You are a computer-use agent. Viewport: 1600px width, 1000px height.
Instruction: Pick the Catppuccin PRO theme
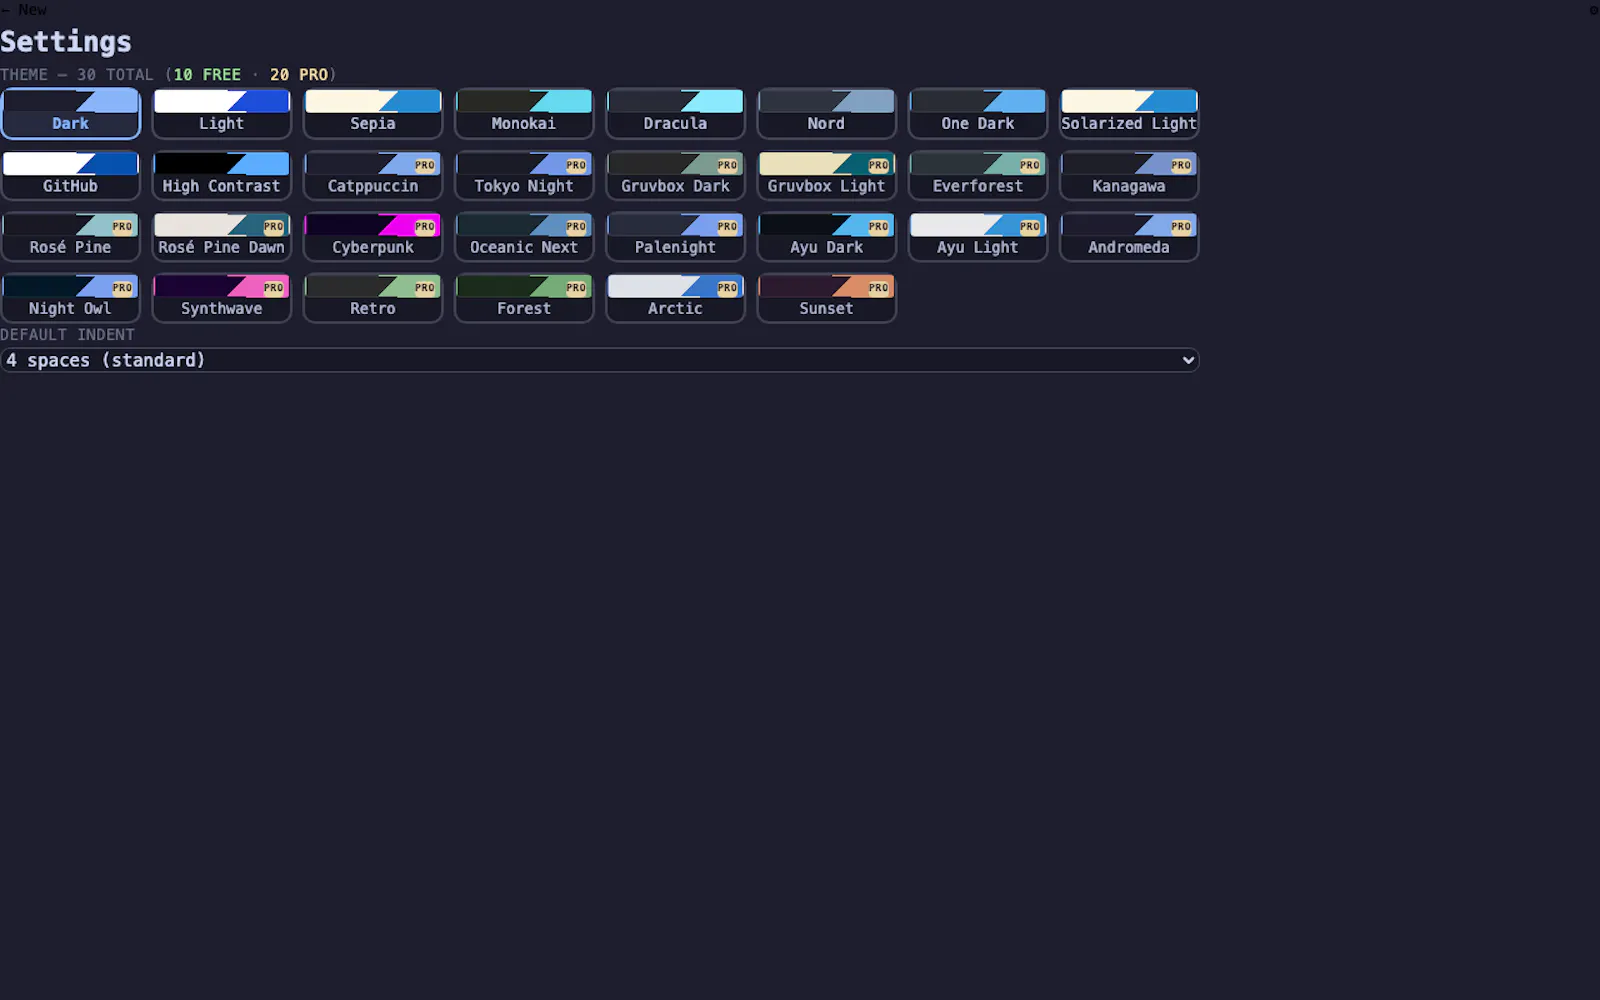tap(373, 175)
